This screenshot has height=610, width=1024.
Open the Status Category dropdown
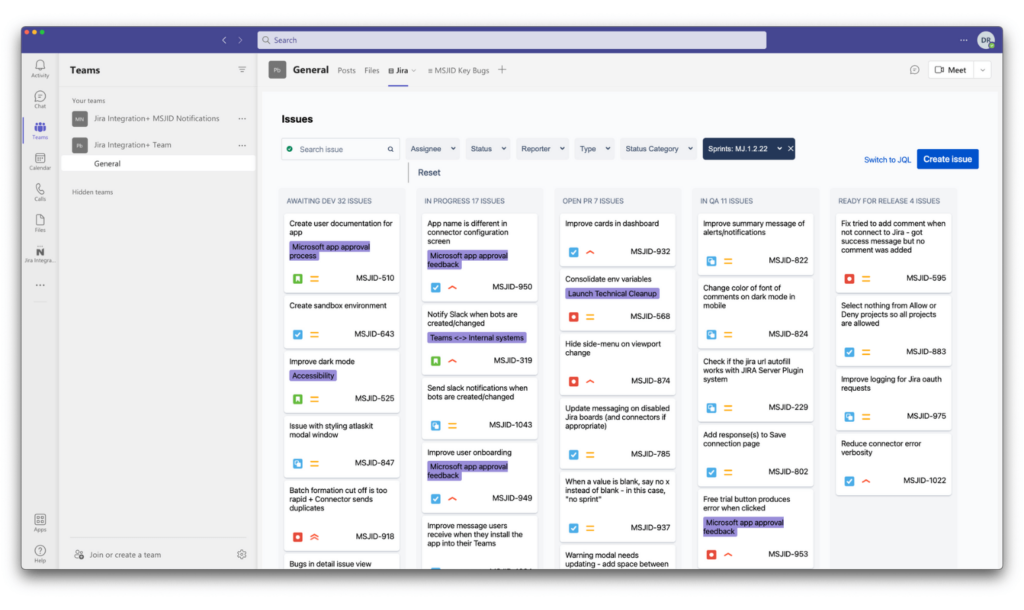click(658, 149)
